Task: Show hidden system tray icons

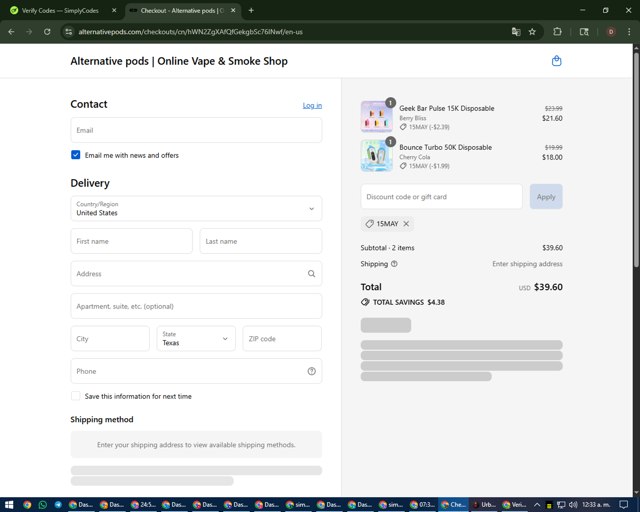Action: [x=537, y=505]
